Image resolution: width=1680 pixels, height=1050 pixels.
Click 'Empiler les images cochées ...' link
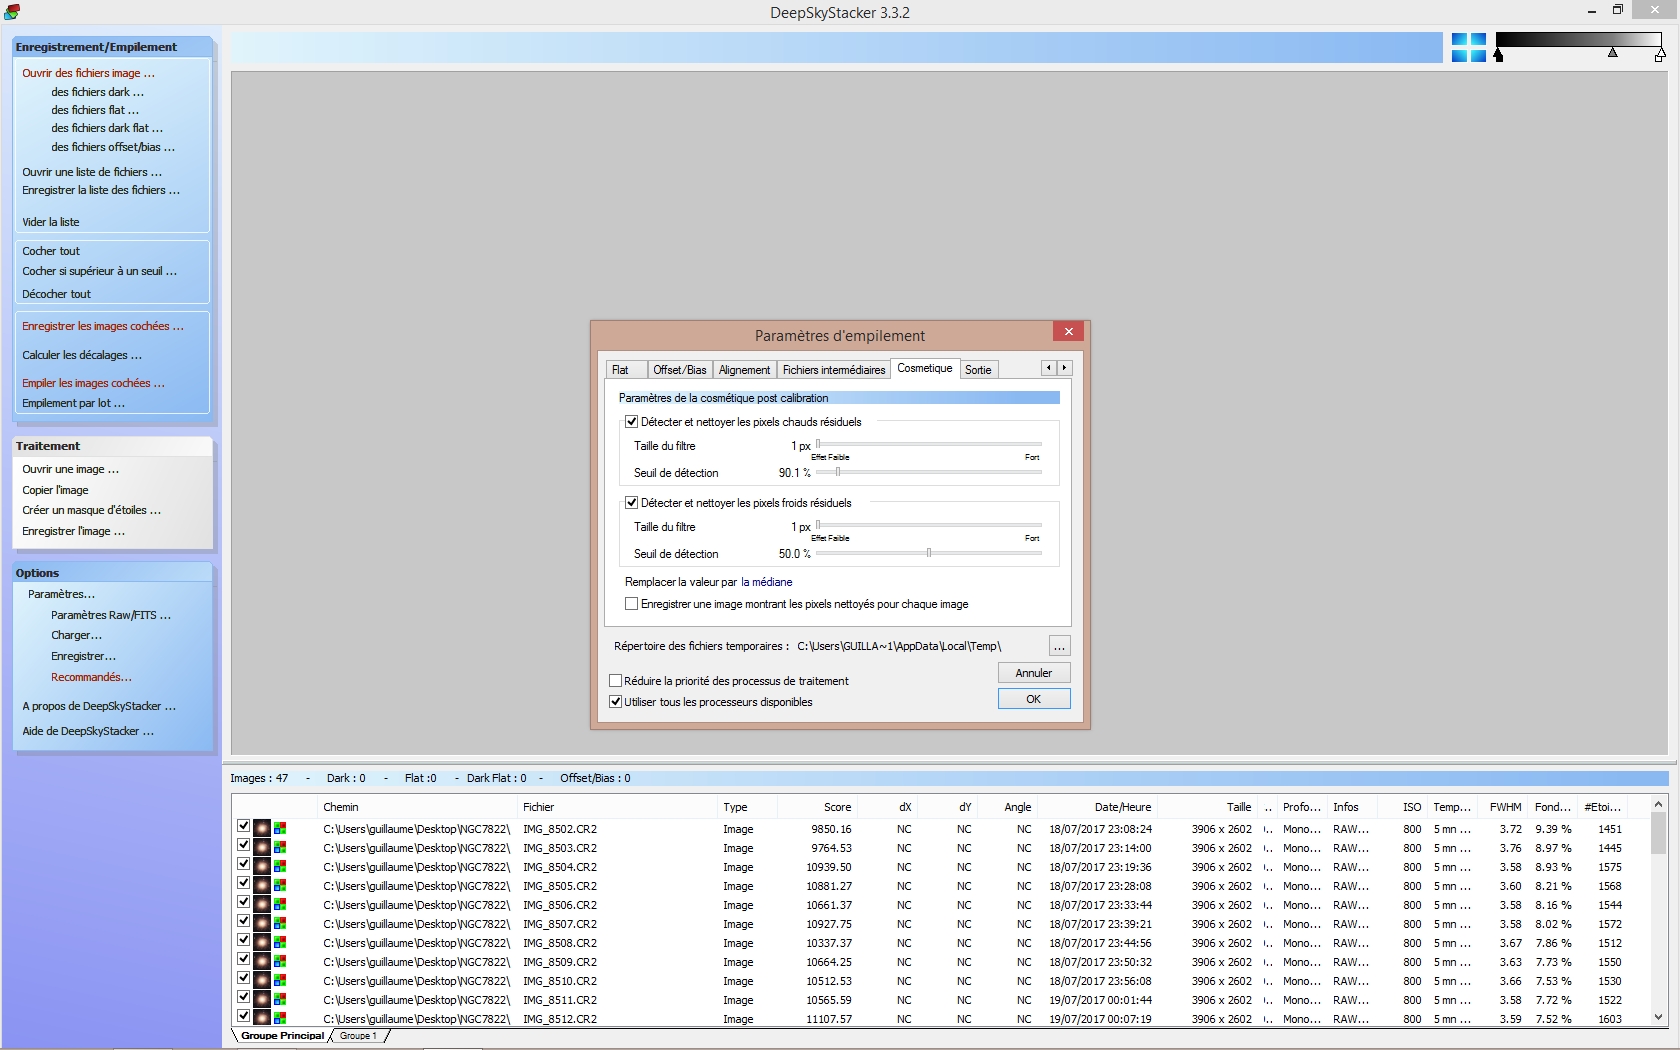tap(94, 383)
